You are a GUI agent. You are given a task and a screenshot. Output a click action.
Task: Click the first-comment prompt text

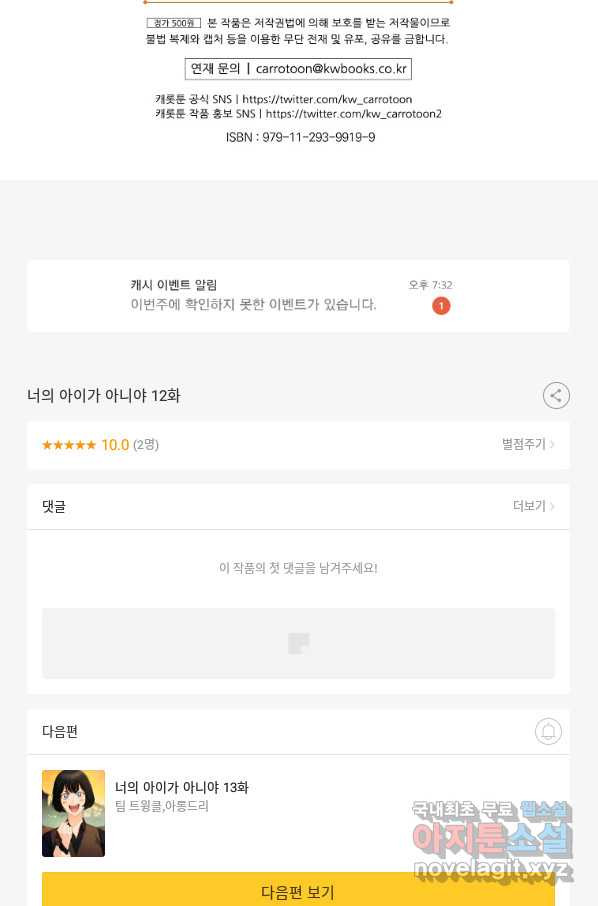pyautogui.click(x=298, y=568)
